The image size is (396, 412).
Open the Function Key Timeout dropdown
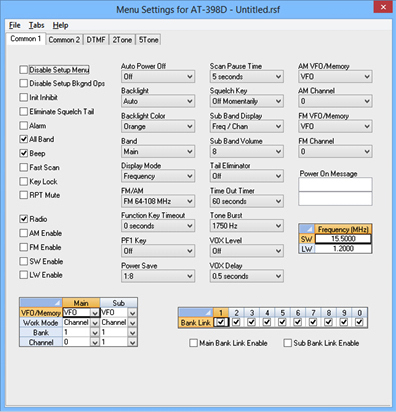(x=158, y=226)
